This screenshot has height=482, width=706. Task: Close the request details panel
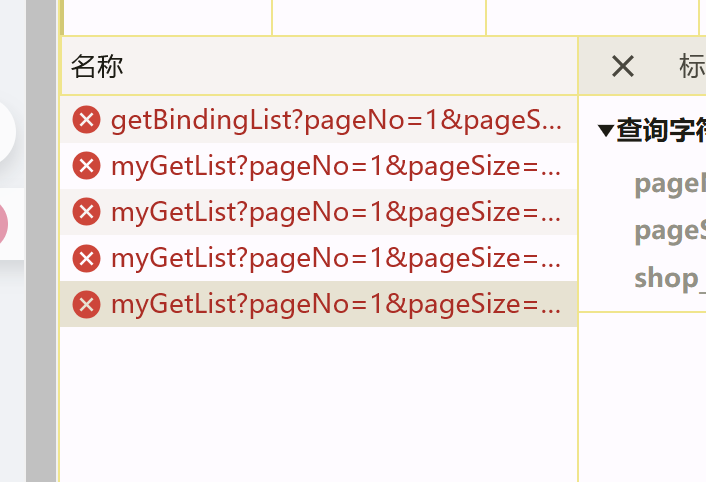[622, 67]
